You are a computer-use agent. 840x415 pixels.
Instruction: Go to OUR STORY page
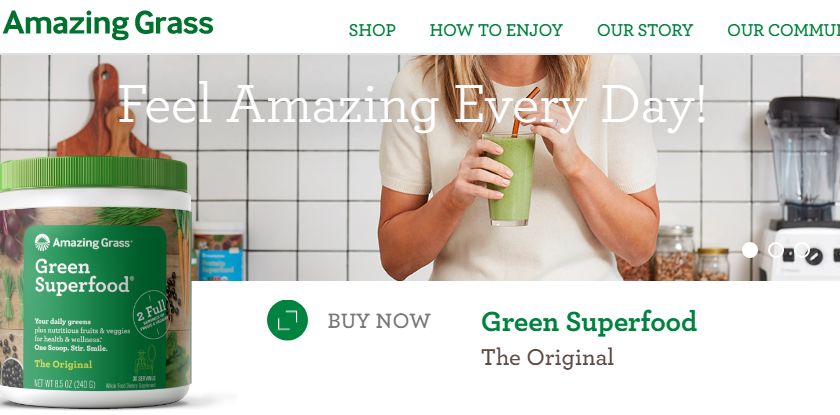(x=645, y=30)
